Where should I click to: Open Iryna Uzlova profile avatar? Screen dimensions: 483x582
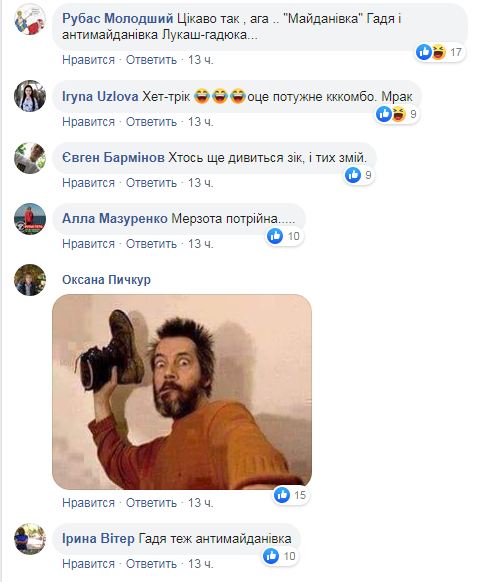tap(30, 96)
